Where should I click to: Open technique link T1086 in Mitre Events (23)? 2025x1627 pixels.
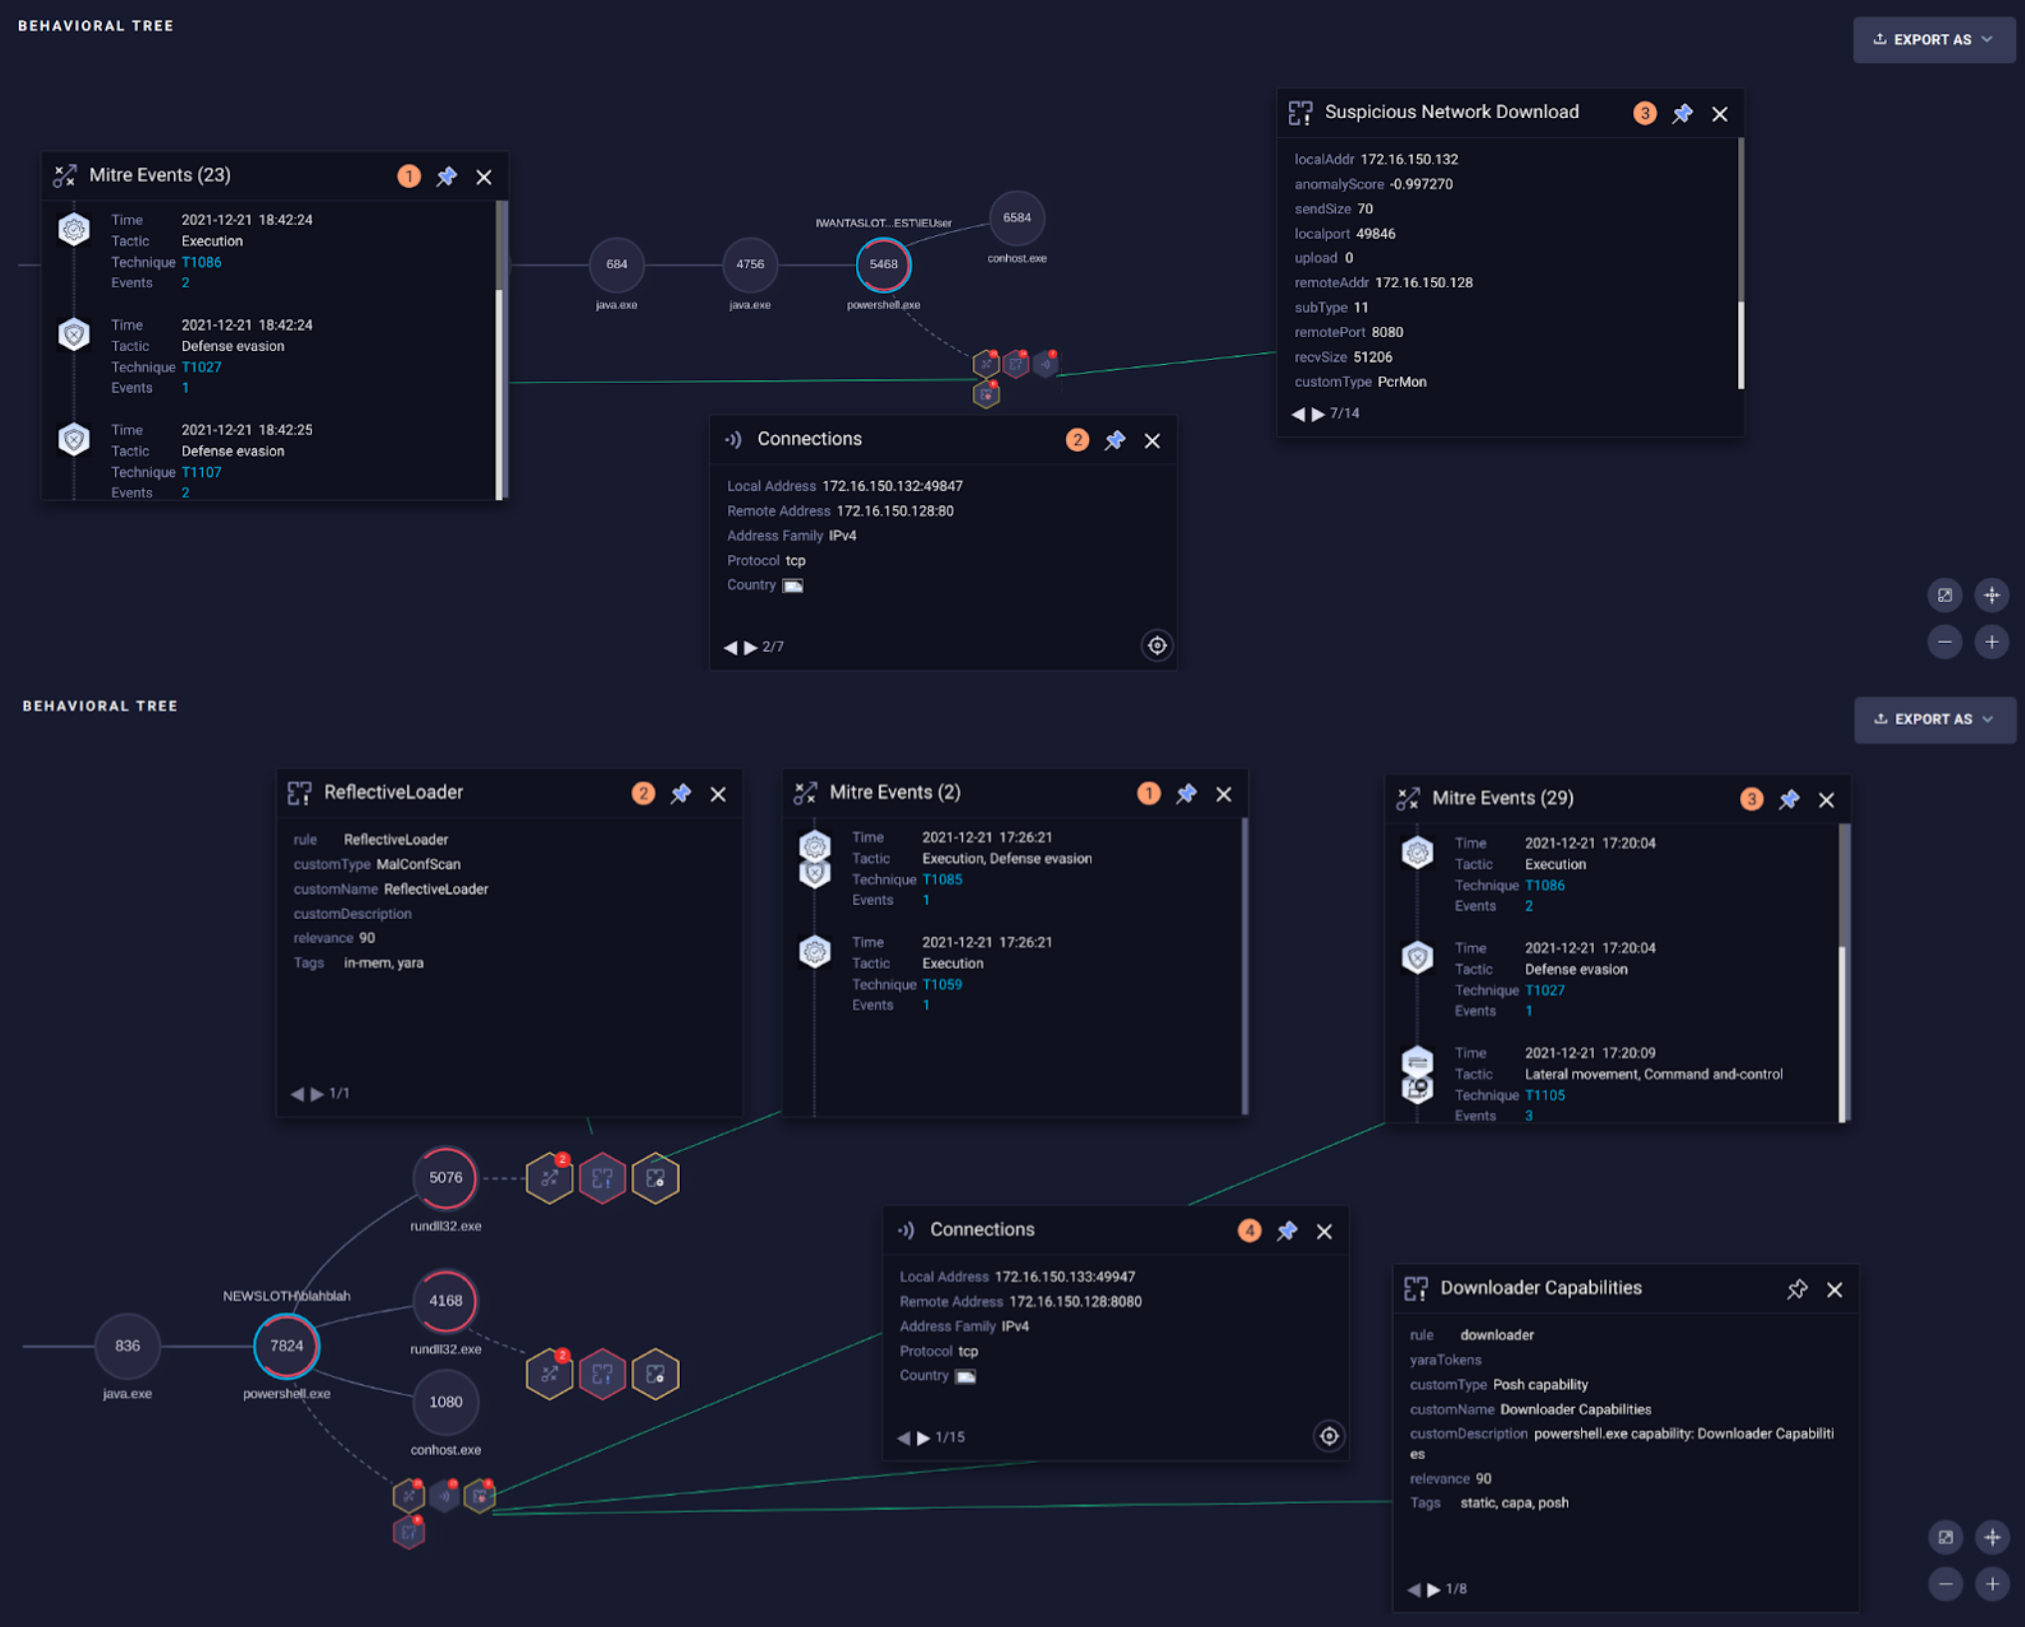201,262
